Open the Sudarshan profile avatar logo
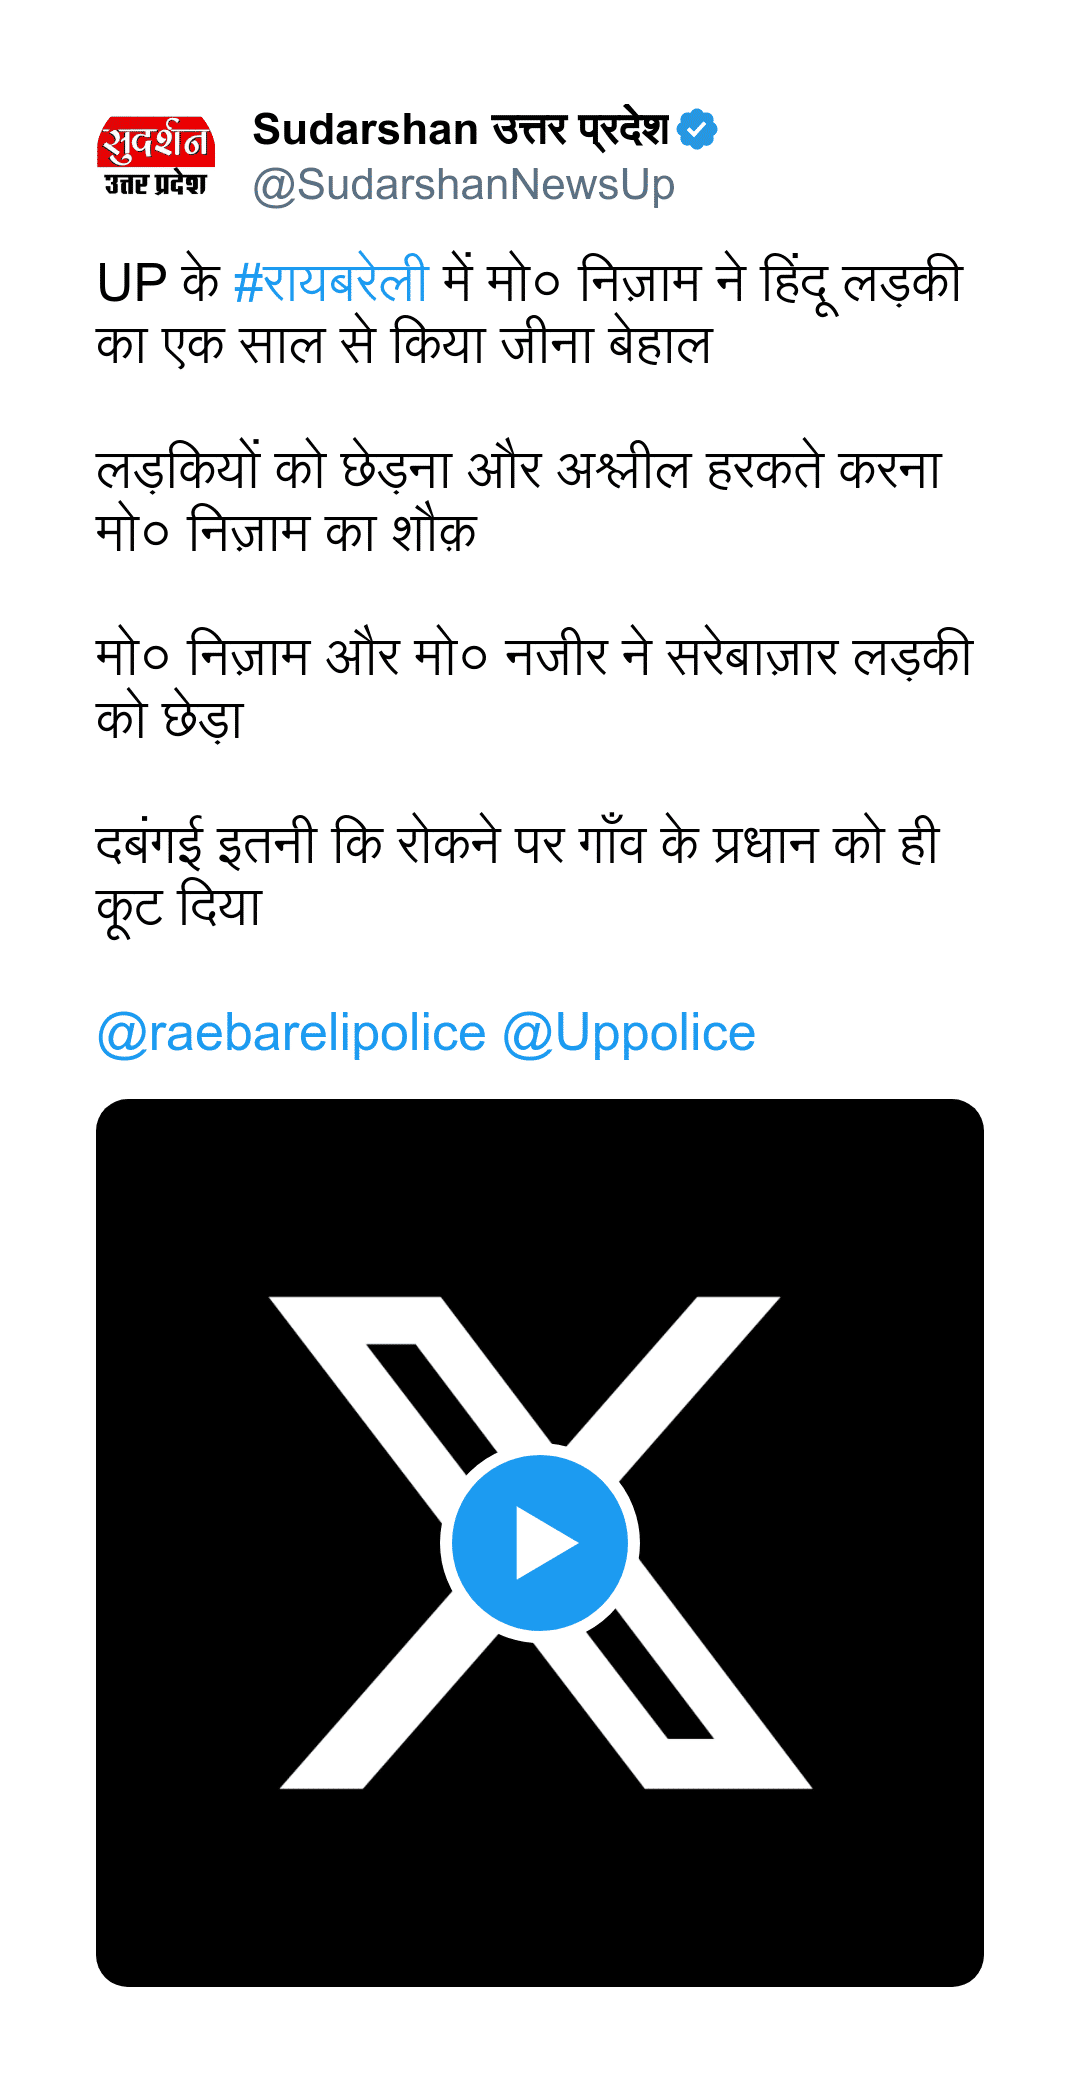 [156, 156]
